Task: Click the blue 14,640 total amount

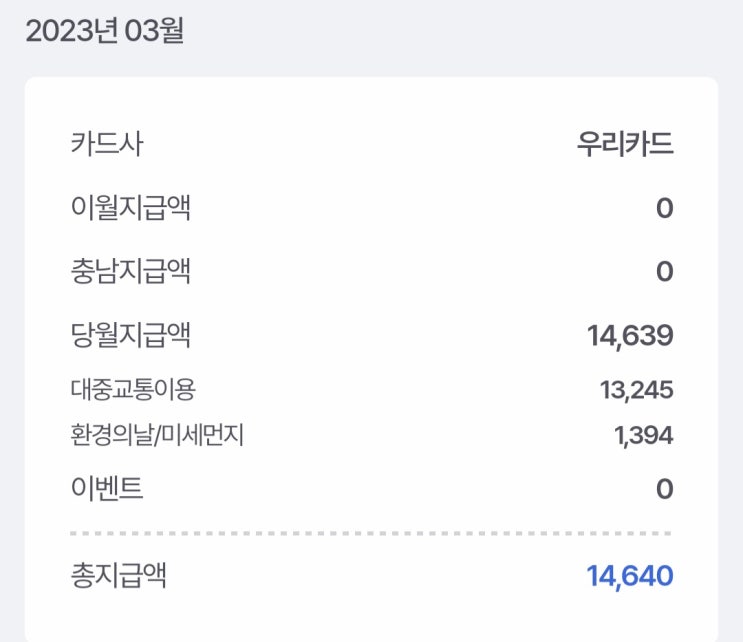Action: click(630, 576)
